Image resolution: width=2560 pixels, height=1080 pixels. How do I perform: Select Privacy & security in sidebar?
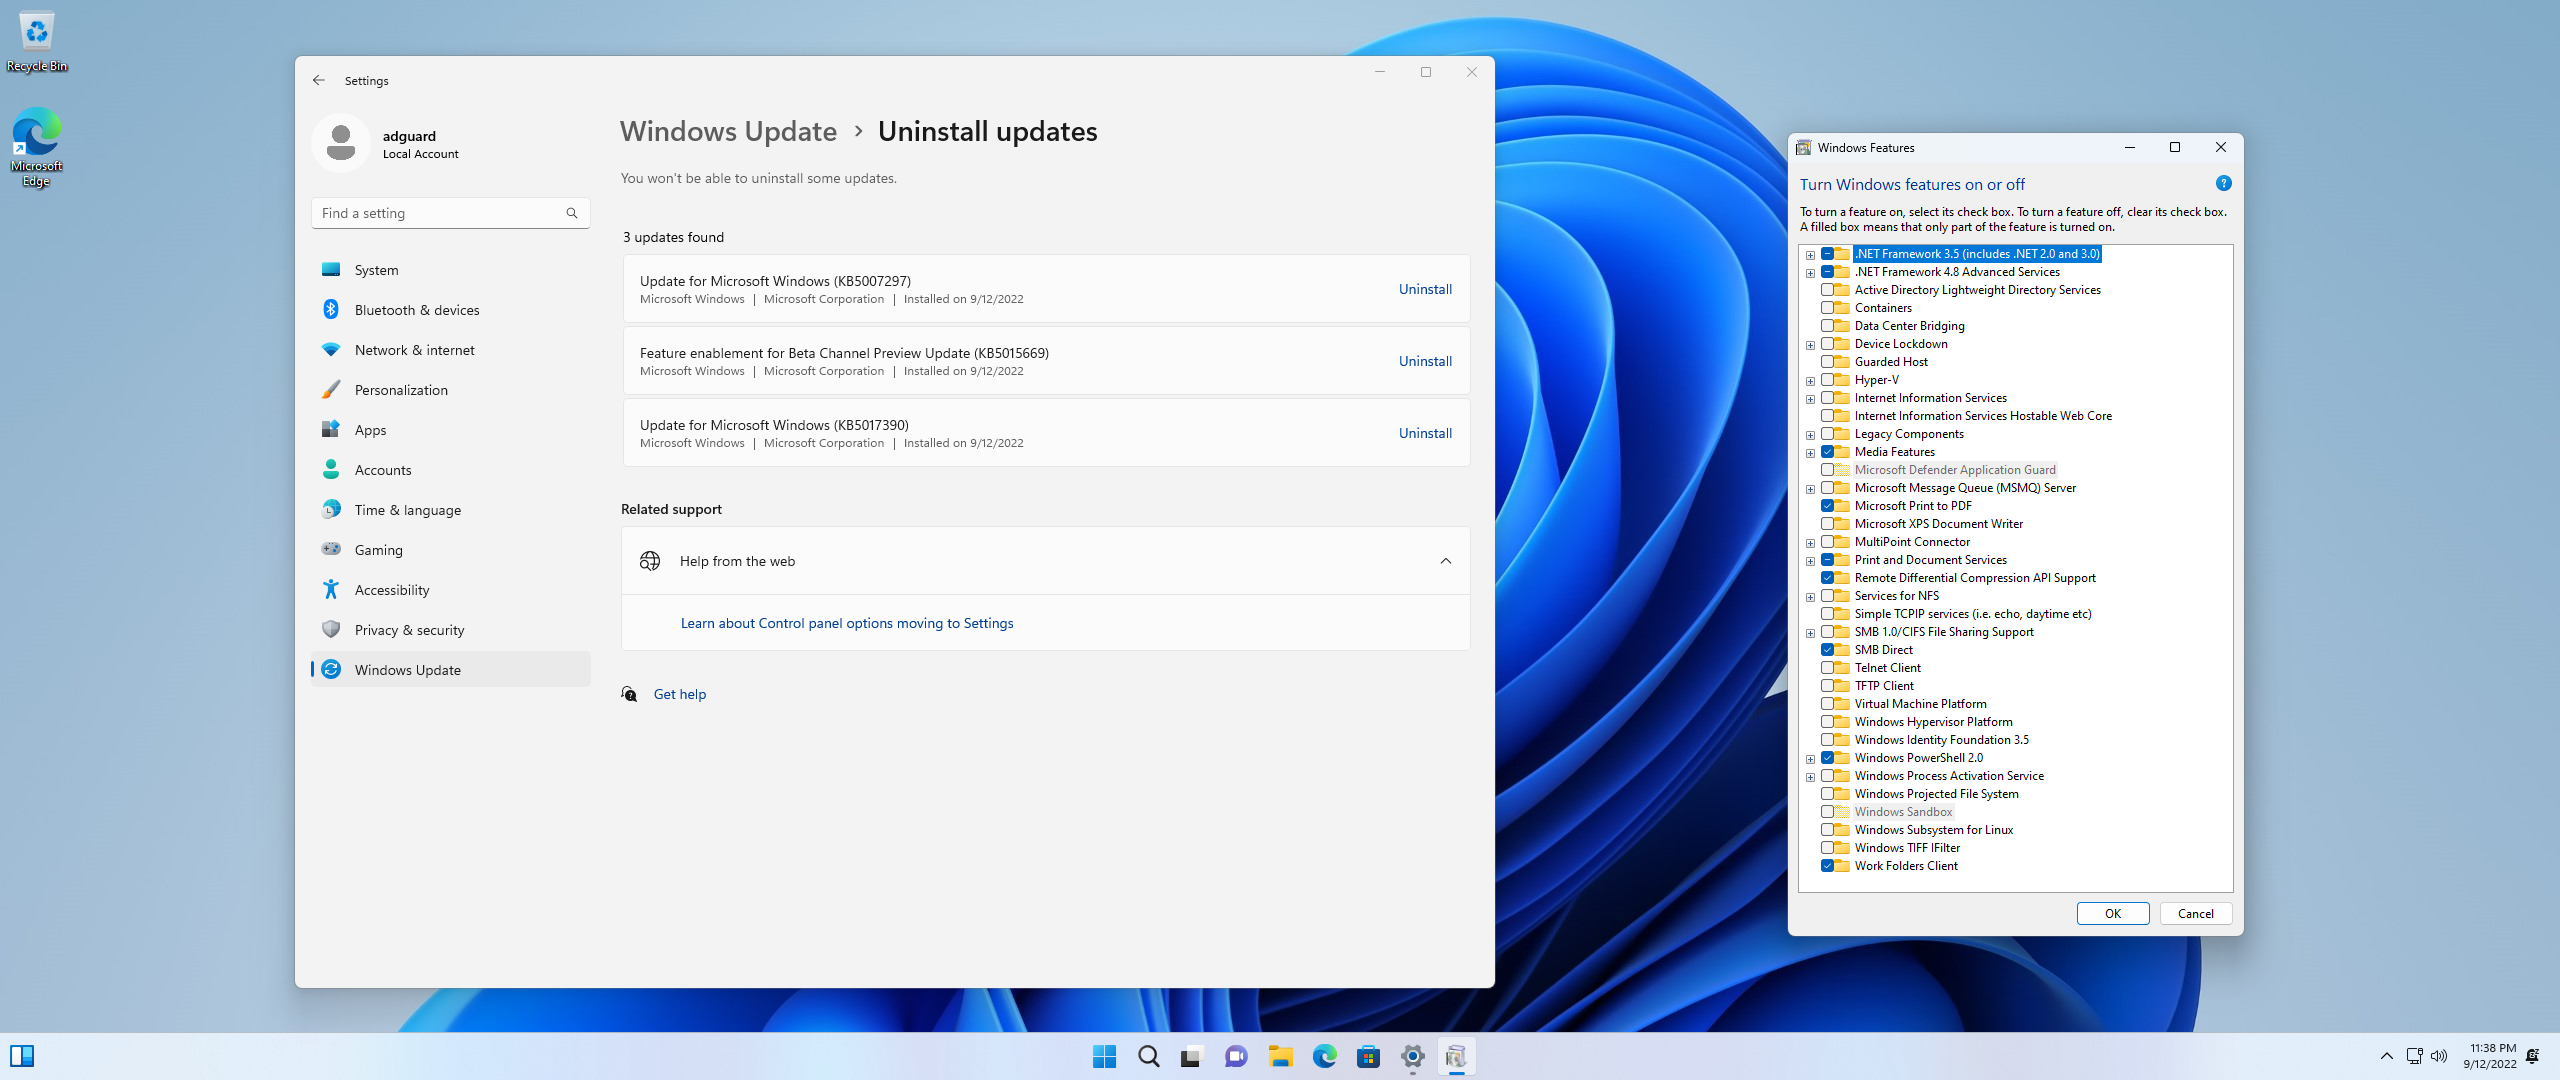pos(451,630)
